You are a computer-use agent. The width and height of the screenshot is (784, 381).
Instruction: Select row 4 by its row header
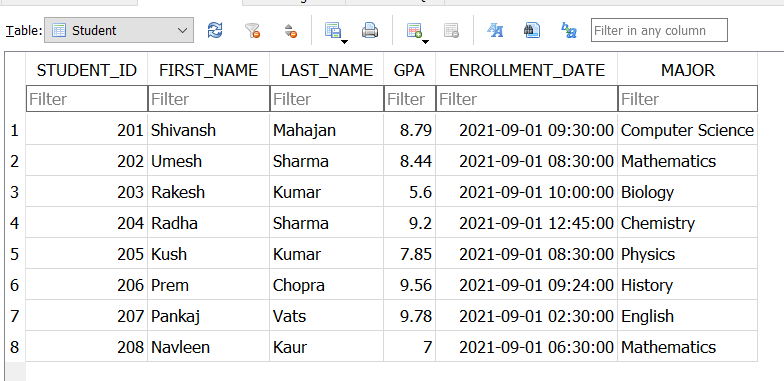[14, 223]
